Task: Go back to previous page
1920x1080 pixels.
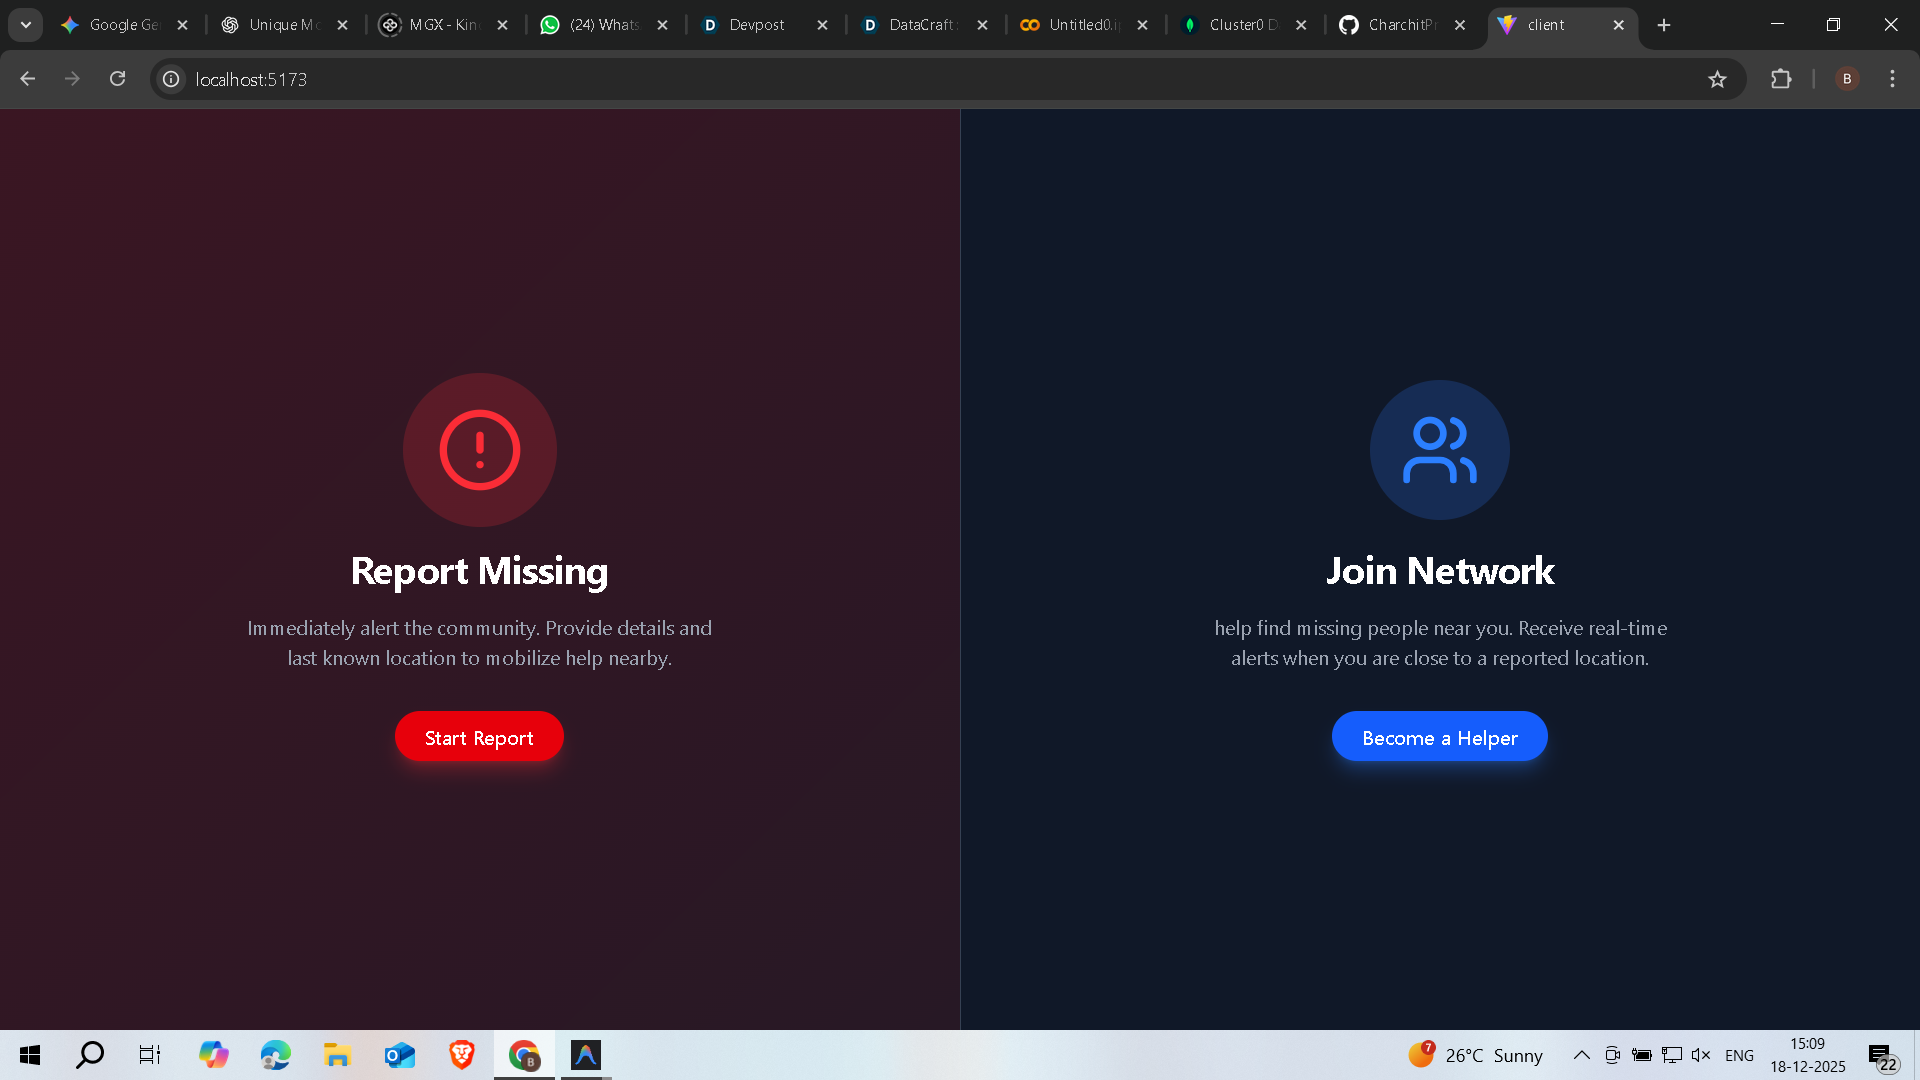Action: point(28,79)
